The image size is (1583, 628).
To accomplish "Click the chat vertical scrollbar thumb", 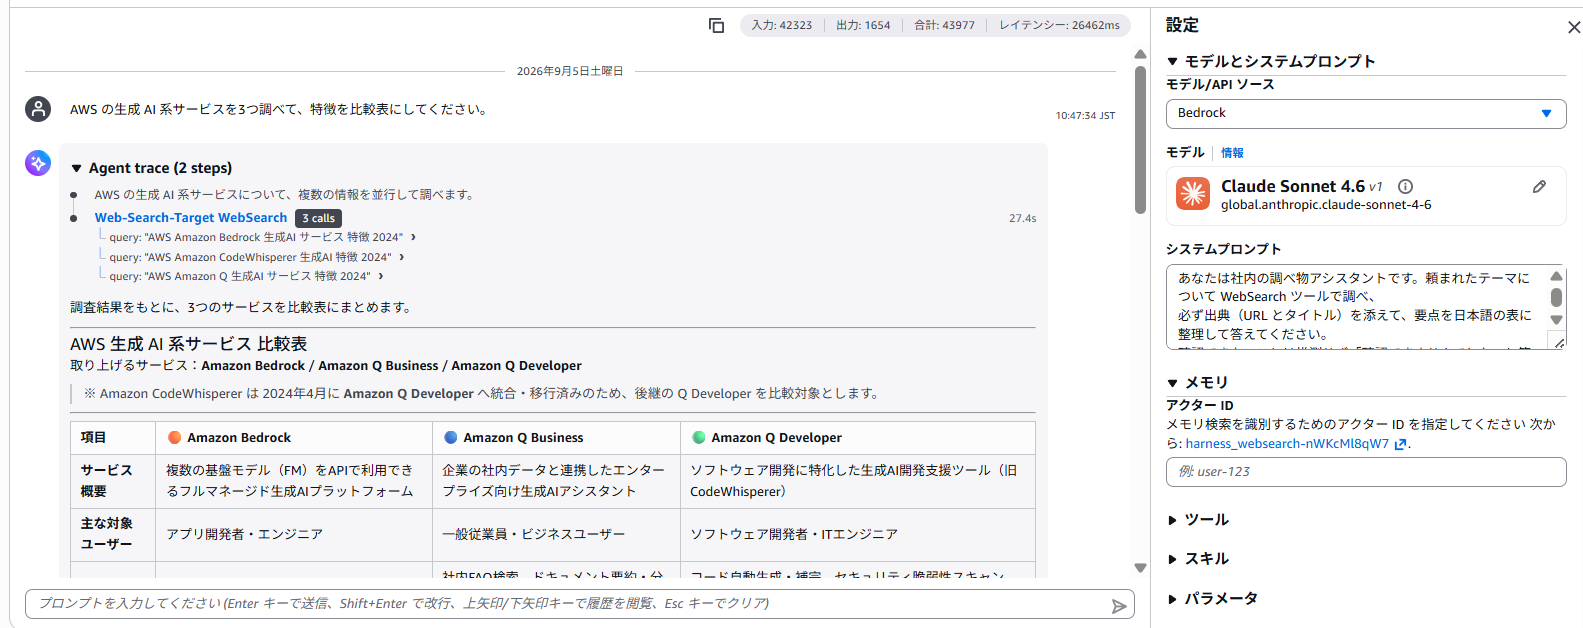I will (1140, 140).
